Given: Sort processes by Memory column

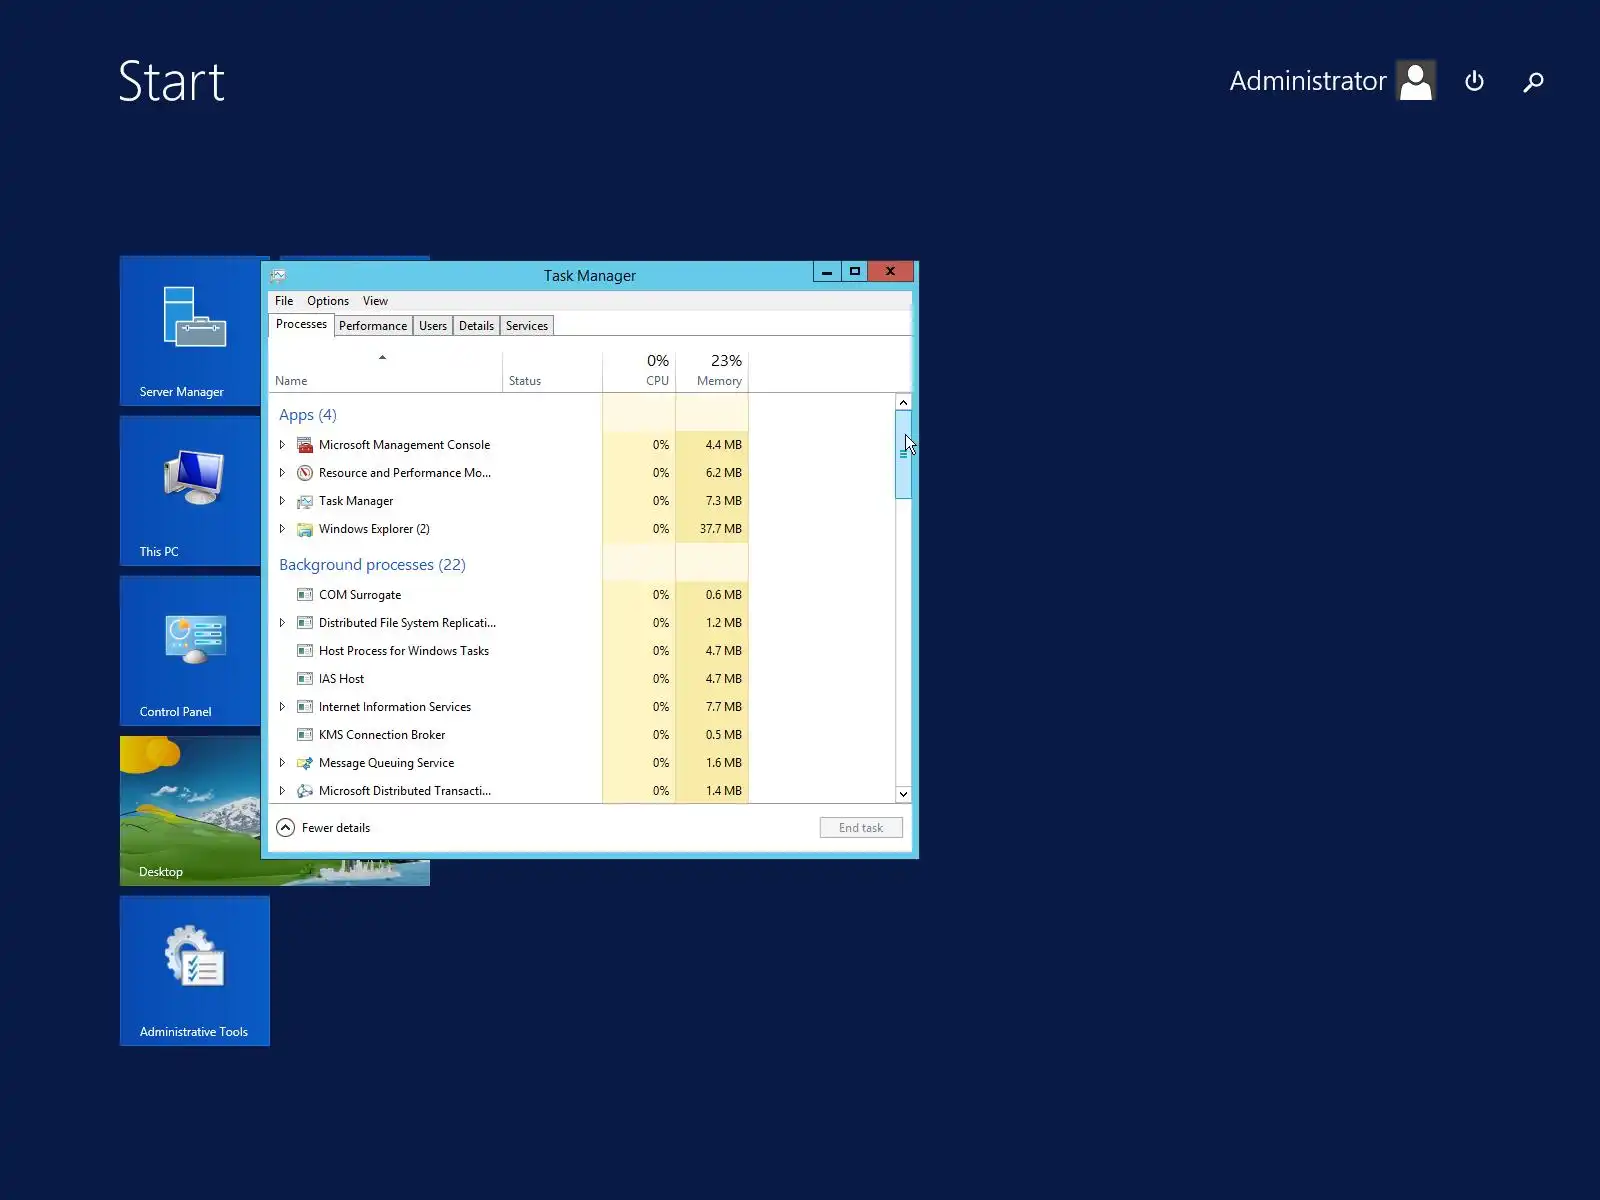Looking at the screenshot, I should tap(712, 371).
